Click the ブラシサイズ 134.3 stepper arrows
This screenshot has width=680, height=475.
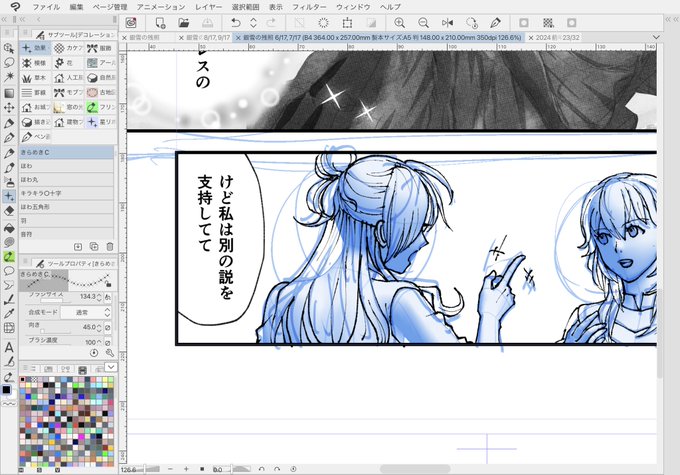coord(99,297)
